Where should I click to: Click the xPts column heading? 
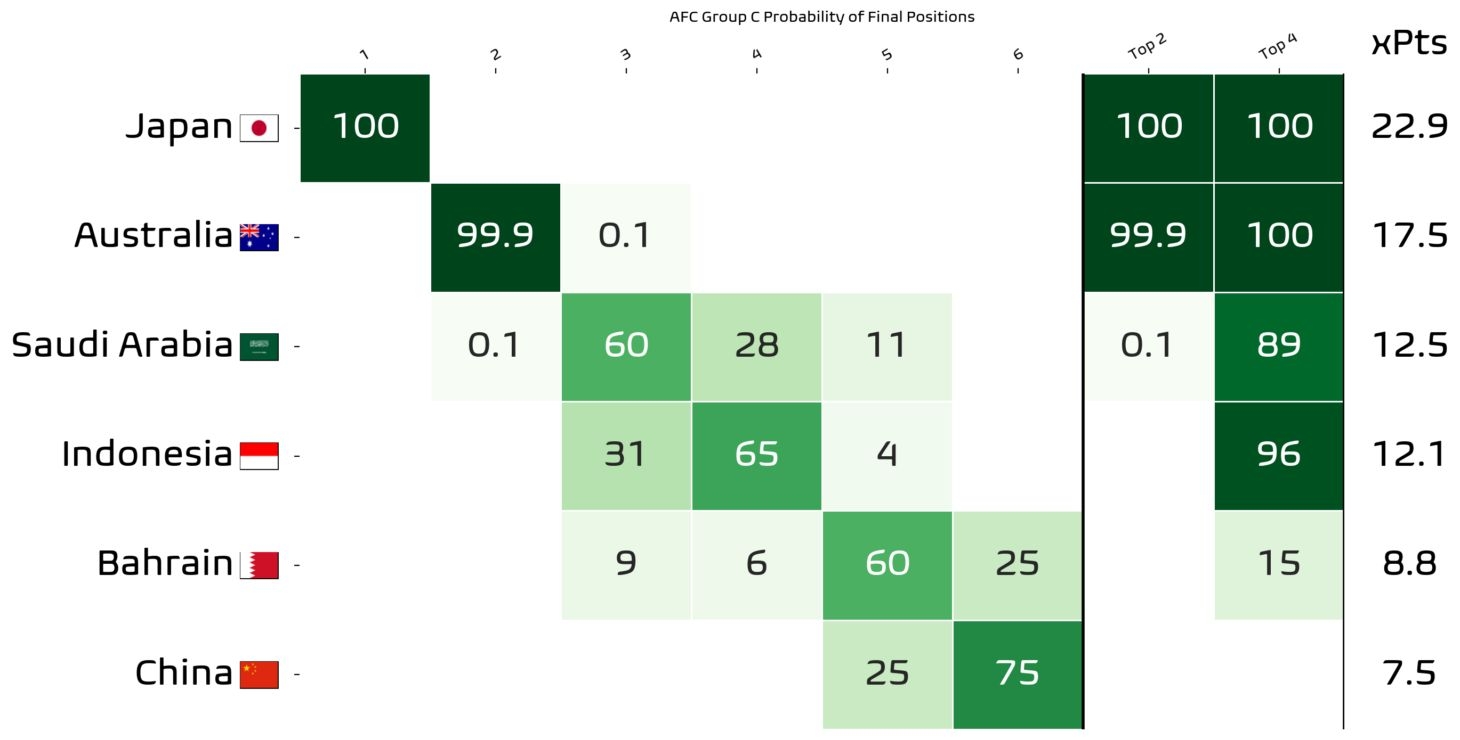[1408, 45]
